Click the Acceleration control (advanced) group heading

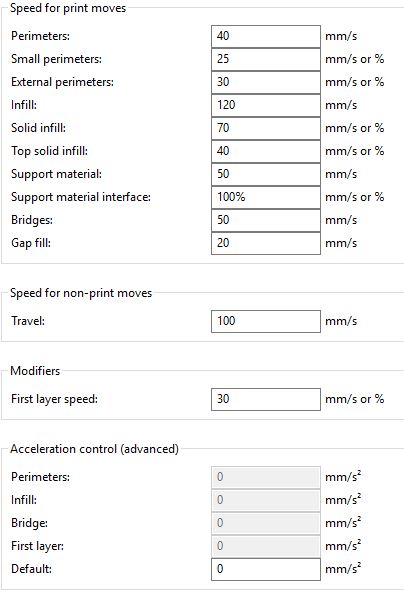(94, 449)
